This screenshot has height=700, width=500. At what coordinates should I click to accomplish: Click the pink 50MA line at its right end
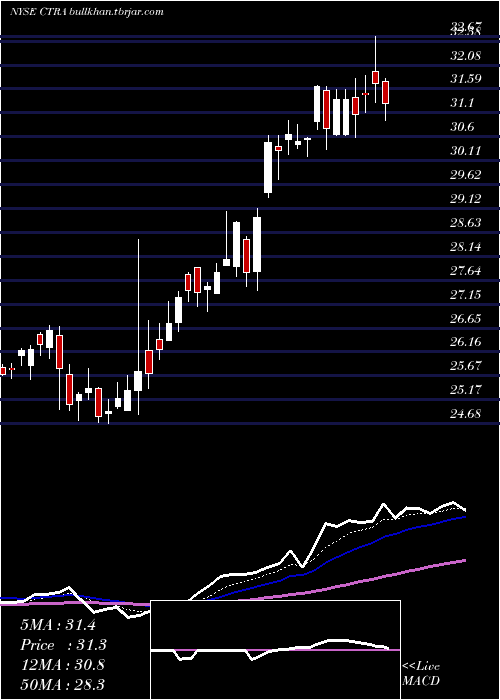(x=463, y=561)
